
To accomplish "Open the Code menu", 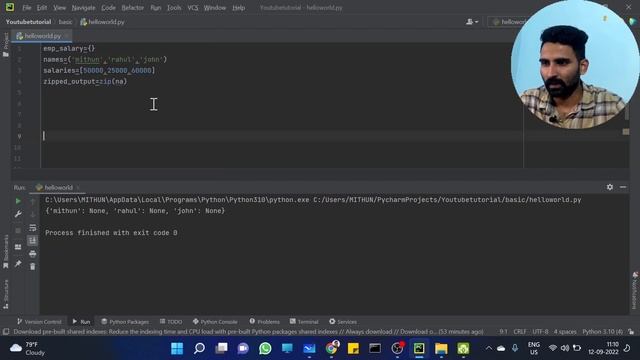I will (108, 8).
